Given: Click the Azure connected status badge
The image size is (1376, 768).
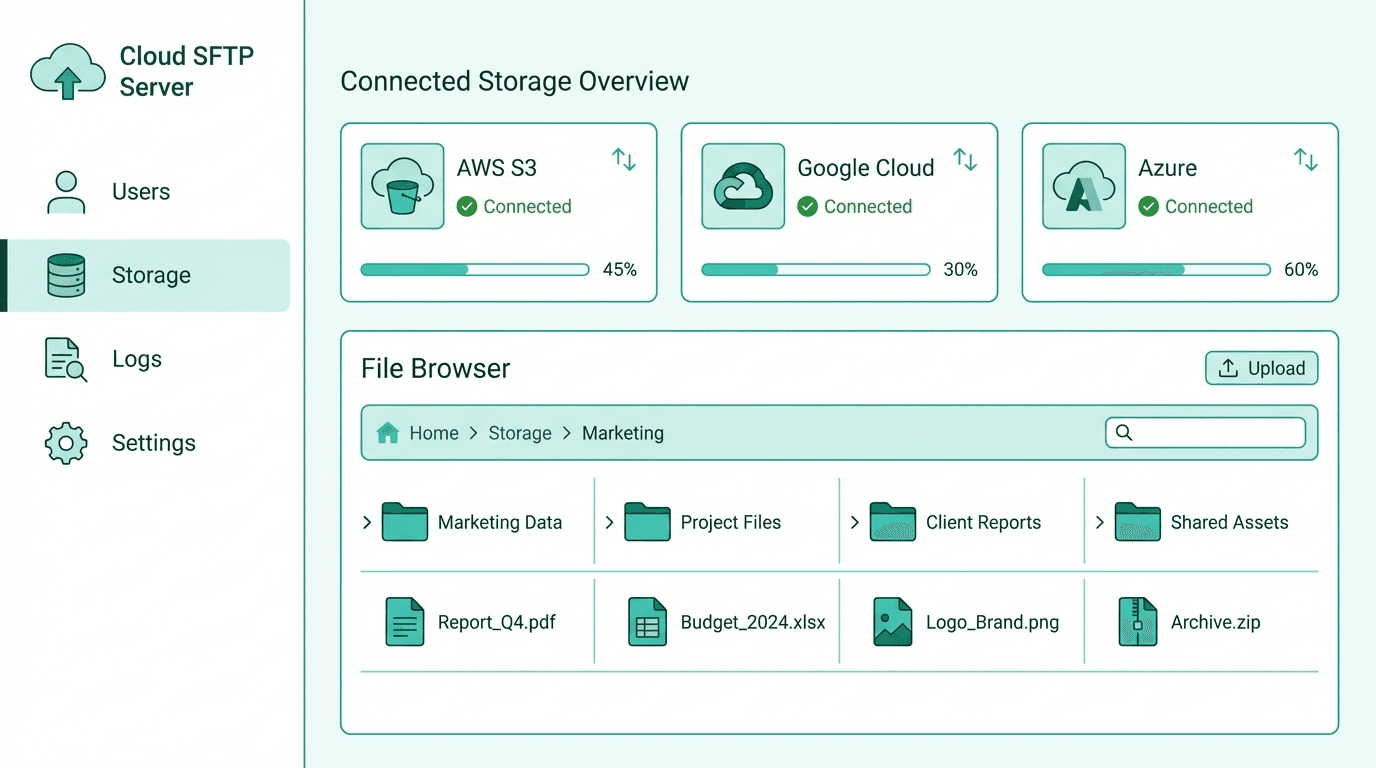Looking at the screenshot, I should 1196,207.
